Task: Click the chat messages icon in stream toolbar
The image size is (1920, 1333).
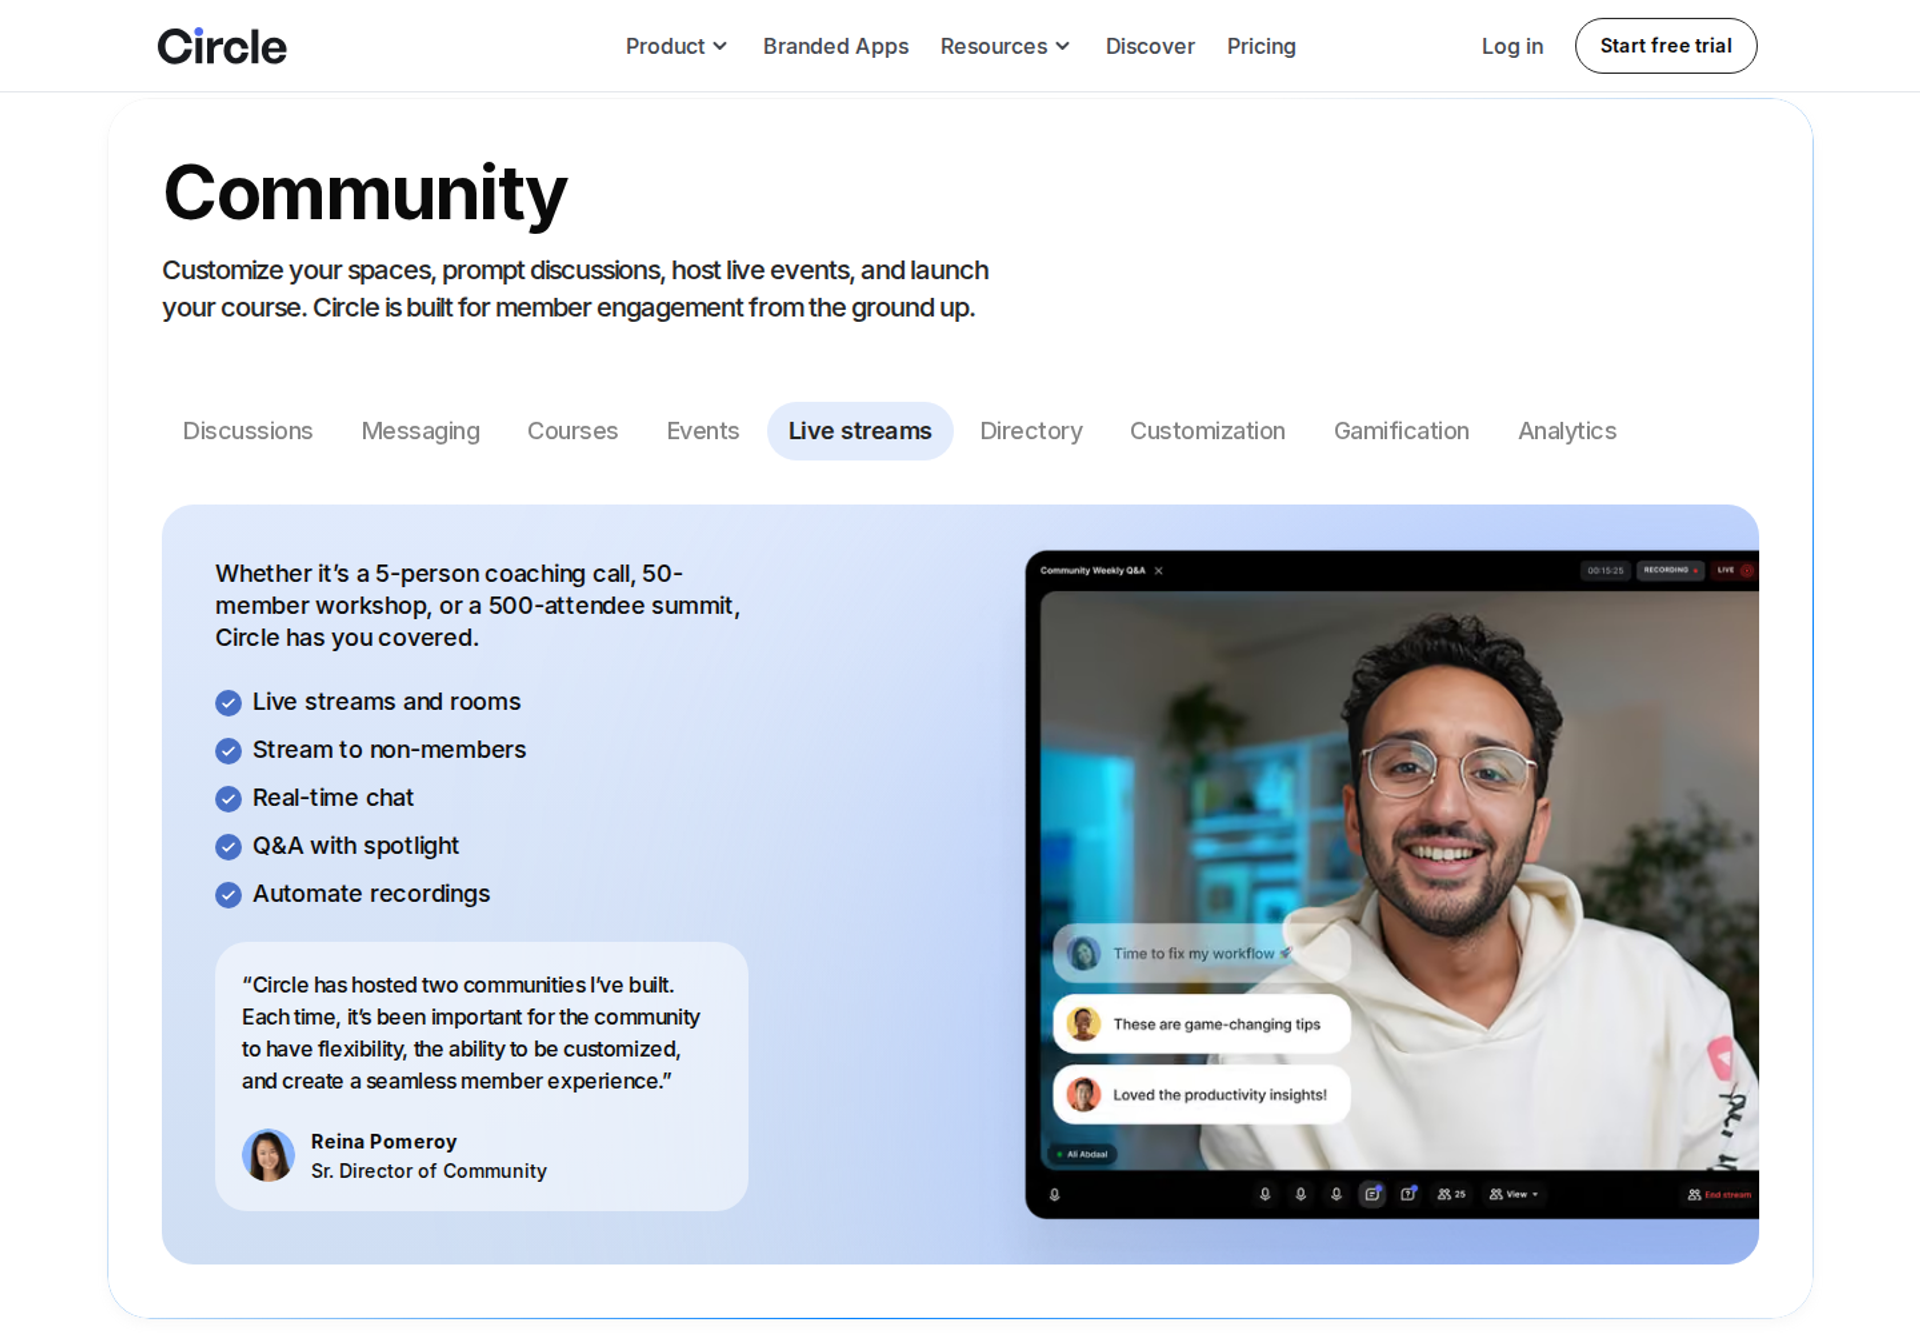Action: coord(1372,1194)
